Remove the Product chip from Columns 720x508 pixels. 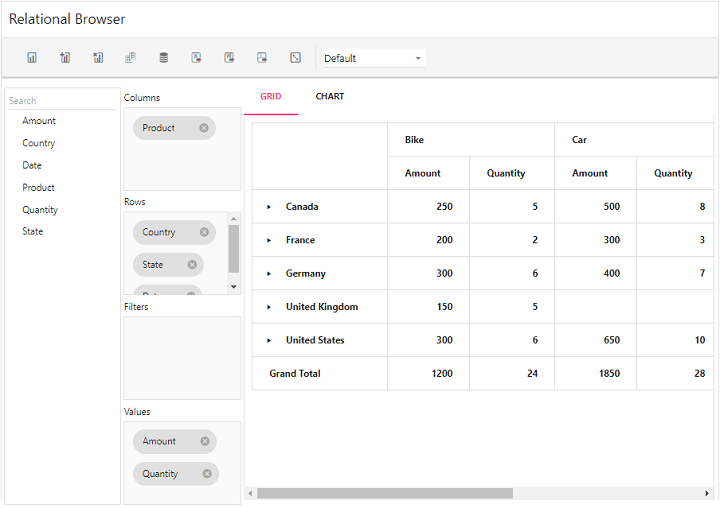pyautogui.click(x=204, y=128)
